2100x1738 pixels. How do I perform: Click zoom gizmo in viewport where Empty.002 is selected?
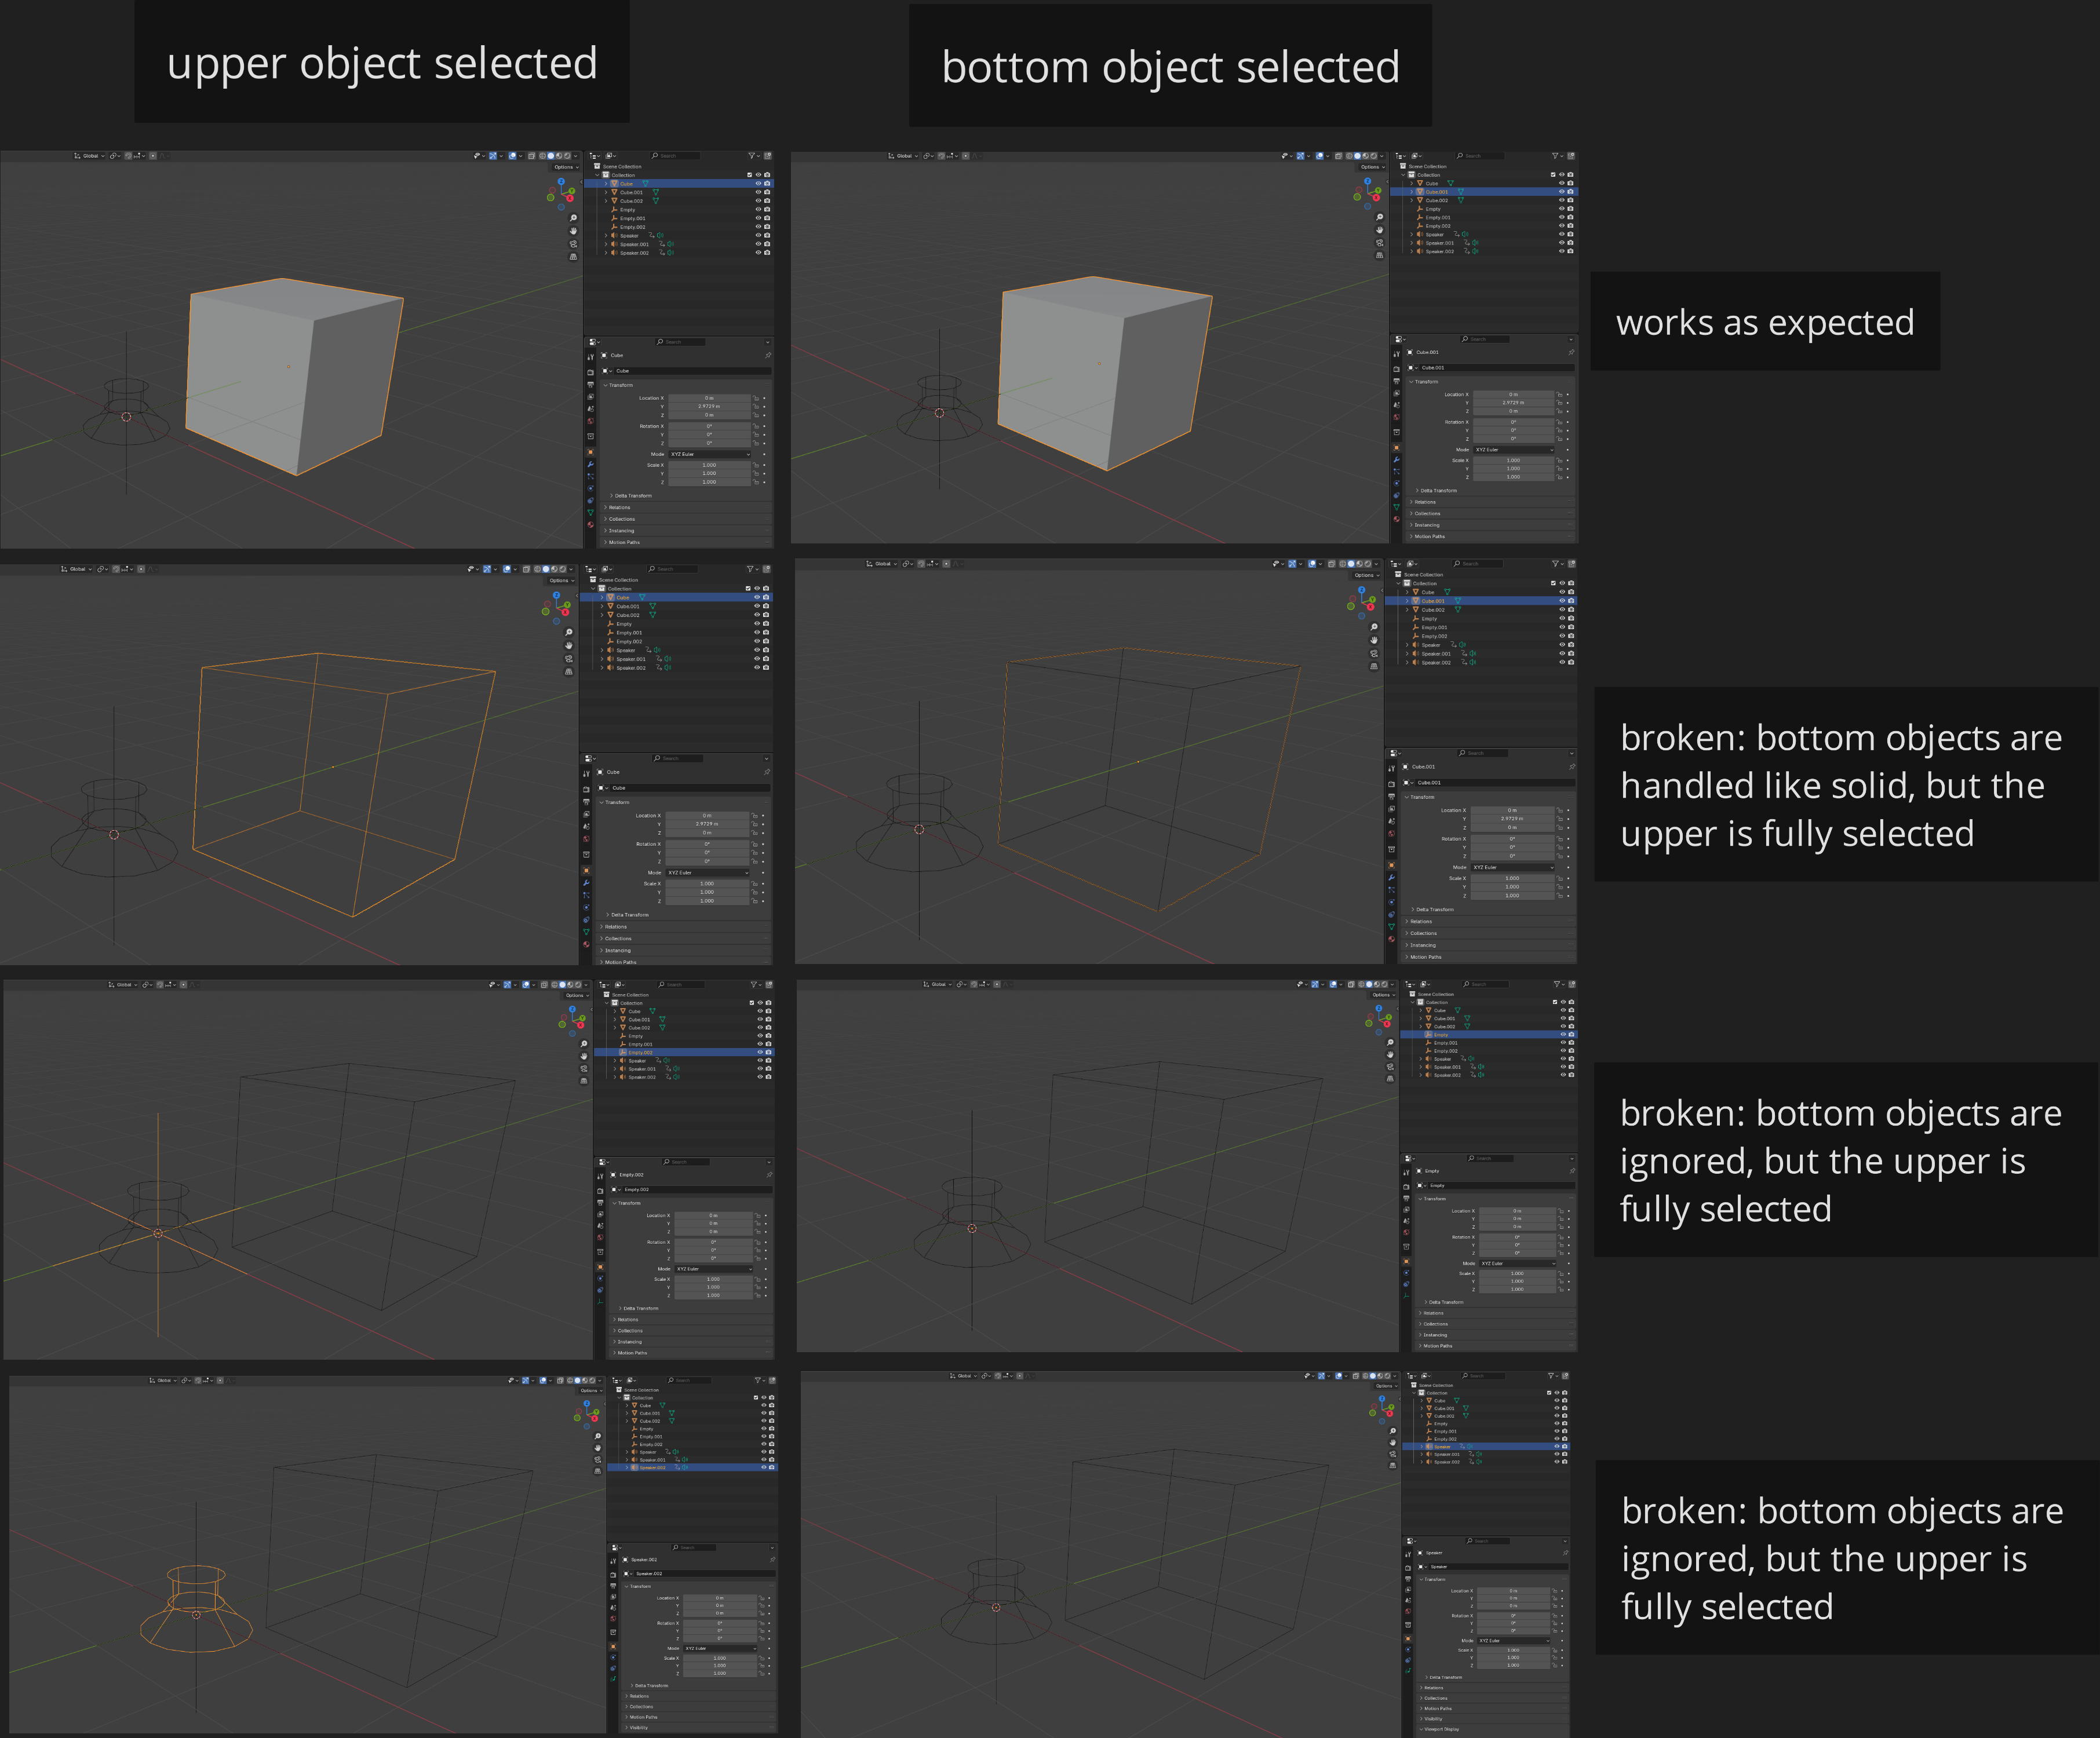click(x=584, y=1044)
